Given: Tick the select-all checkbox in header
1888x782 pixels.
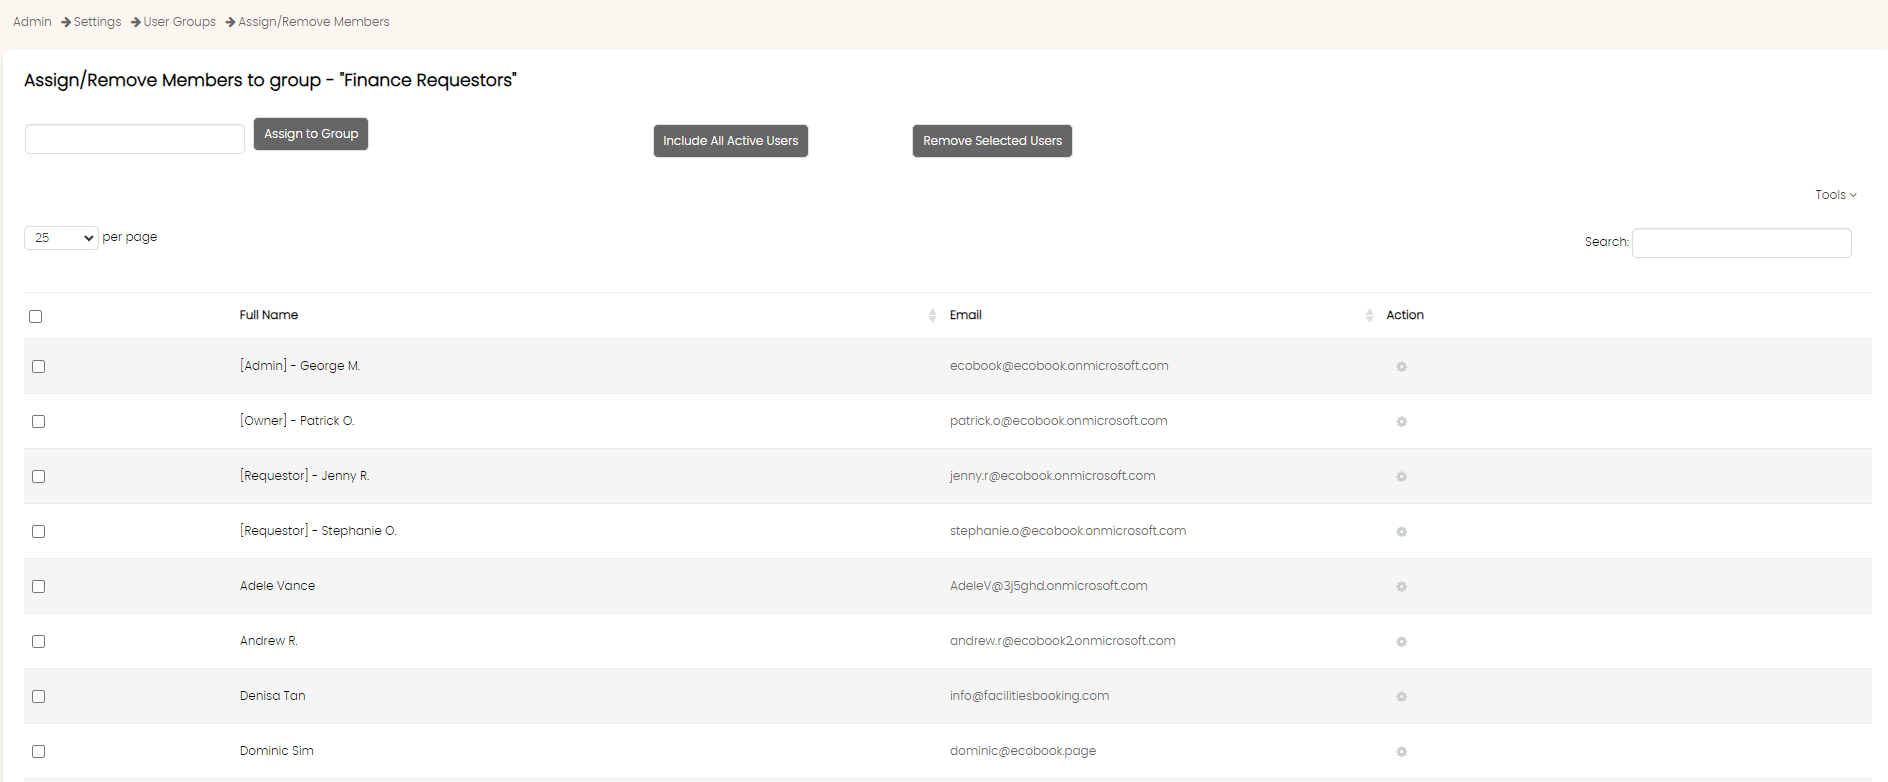Looking at the screenshot, I should tap(36, 316).
